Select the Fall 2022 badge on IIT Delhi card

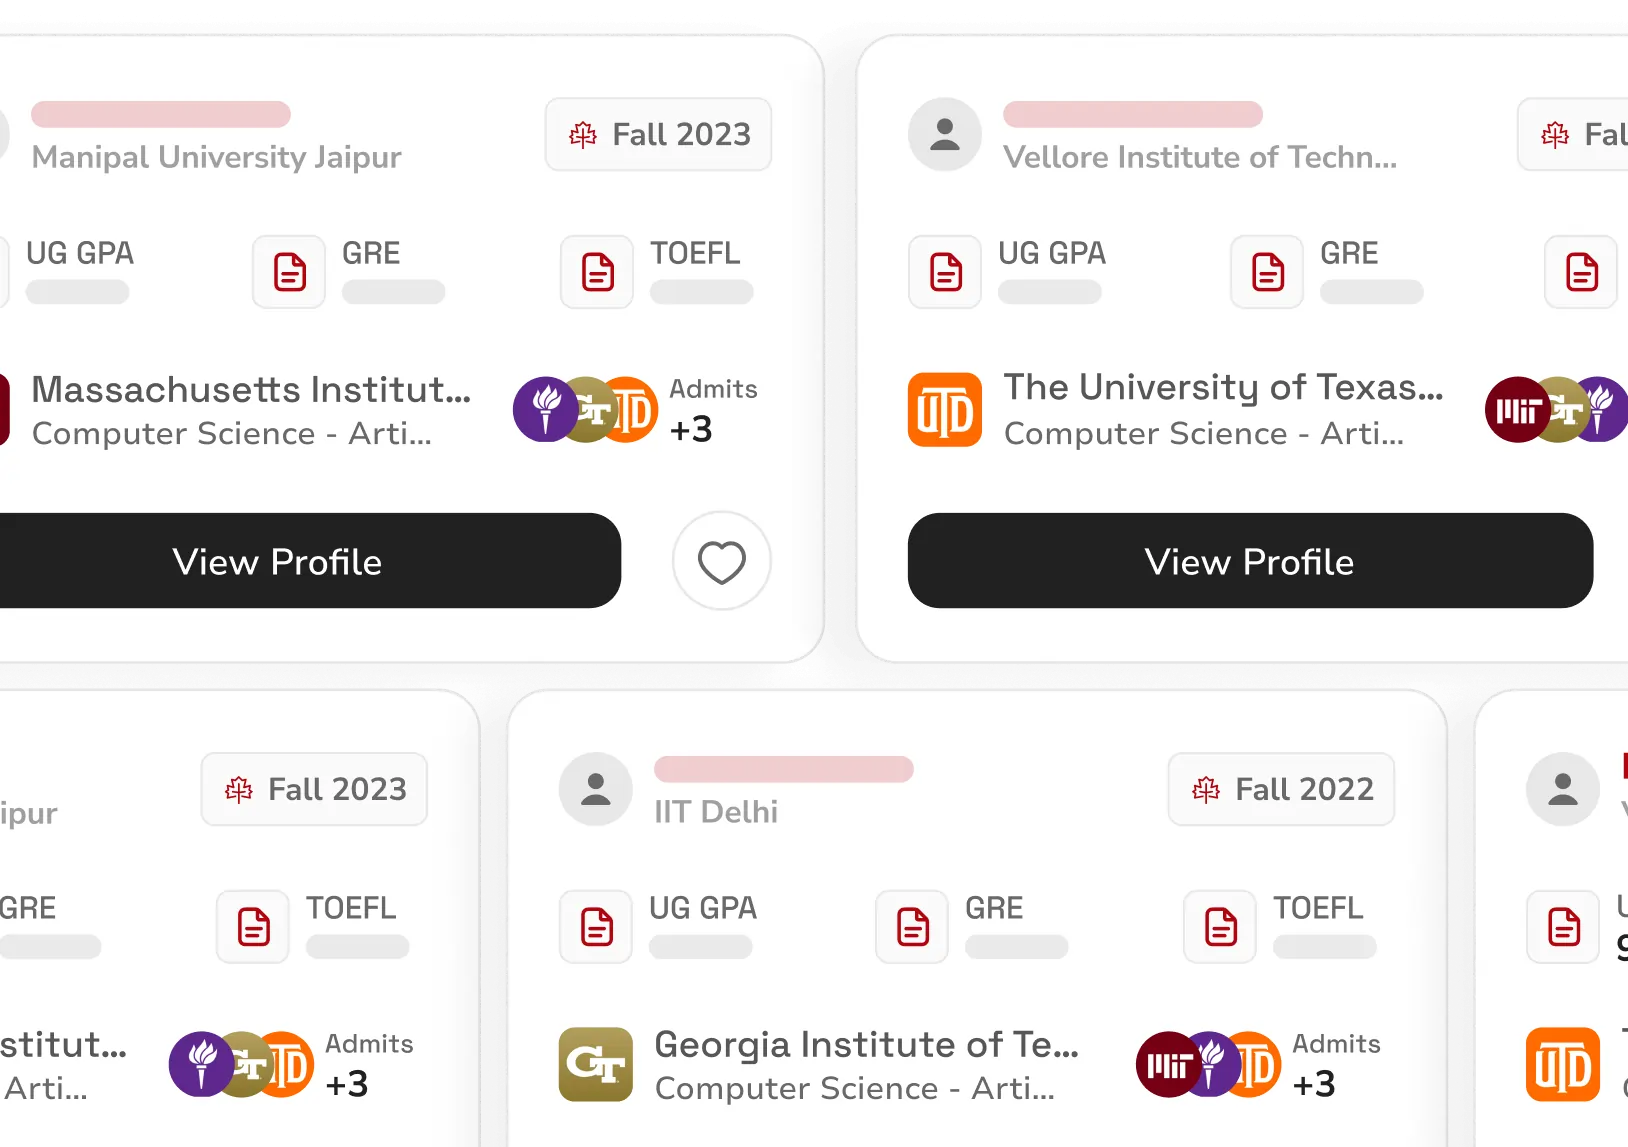1281,789
